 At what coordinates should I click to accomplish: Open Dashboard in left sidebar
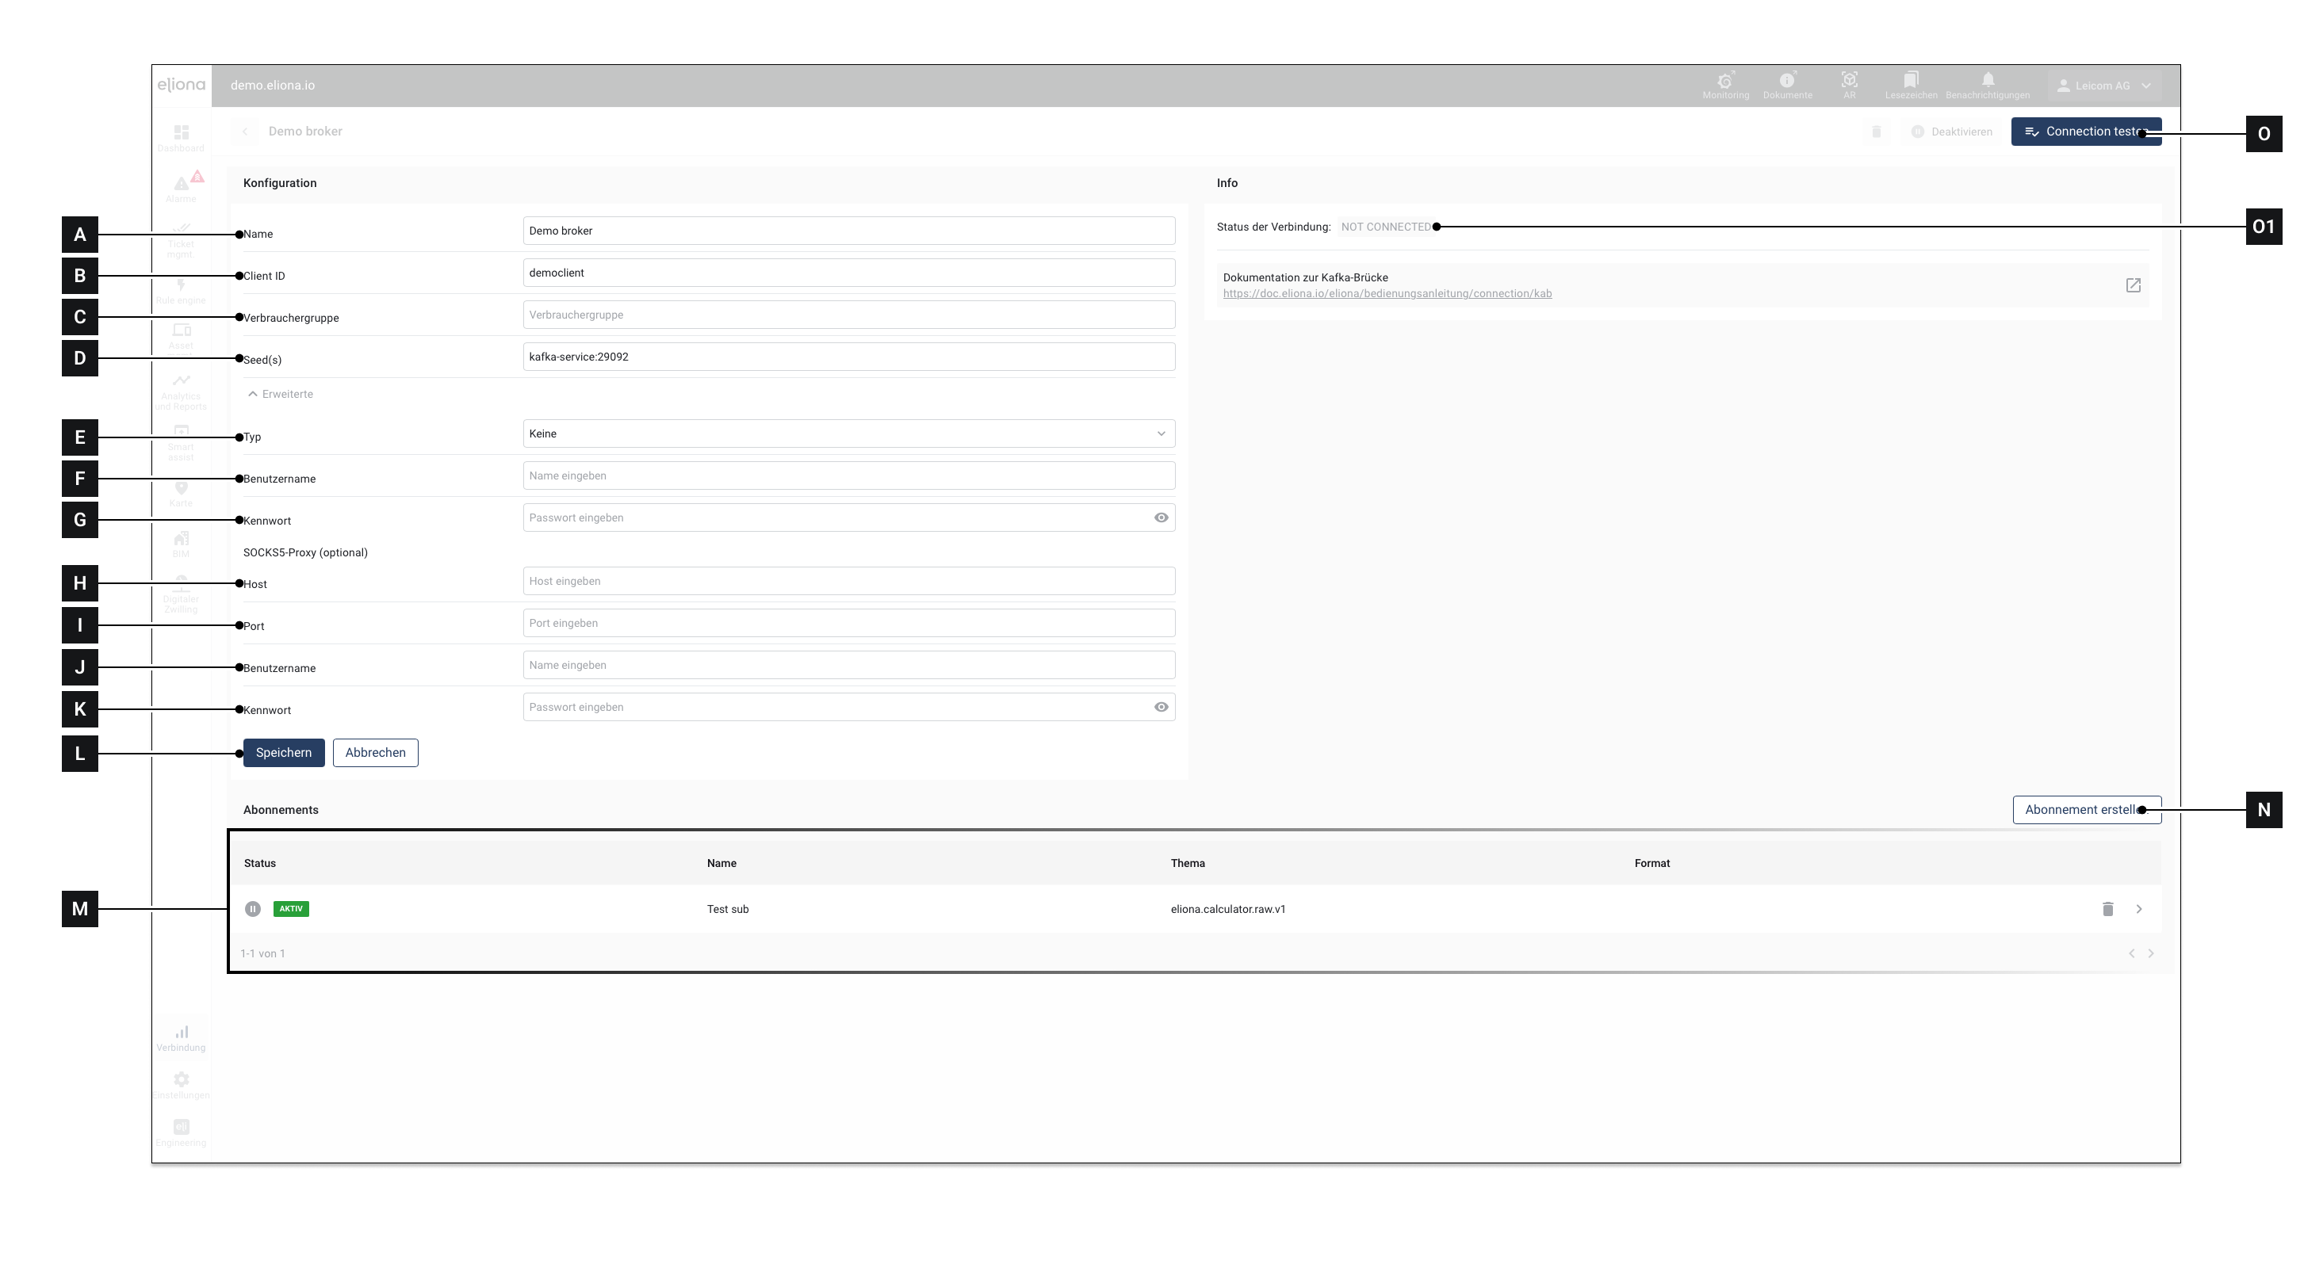tap(181, 138)
